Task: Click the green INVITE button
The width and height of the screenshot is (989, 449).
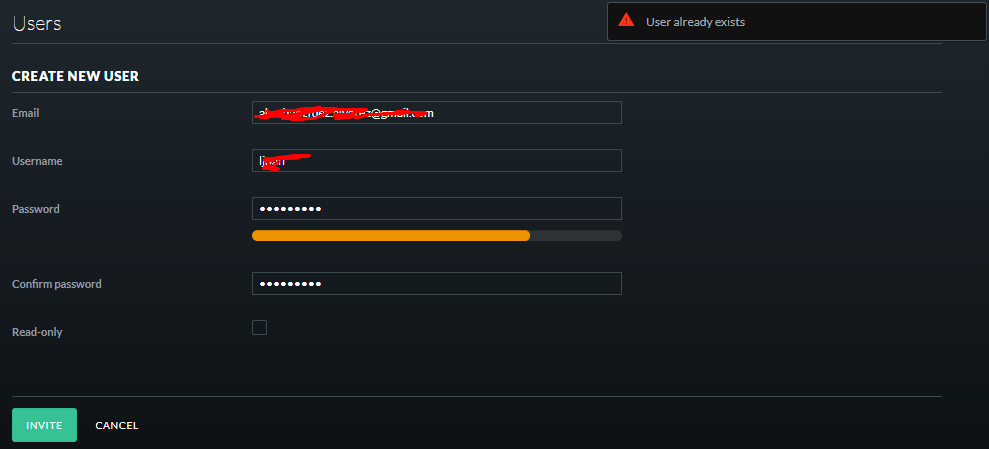Action: tap(44, 425)
